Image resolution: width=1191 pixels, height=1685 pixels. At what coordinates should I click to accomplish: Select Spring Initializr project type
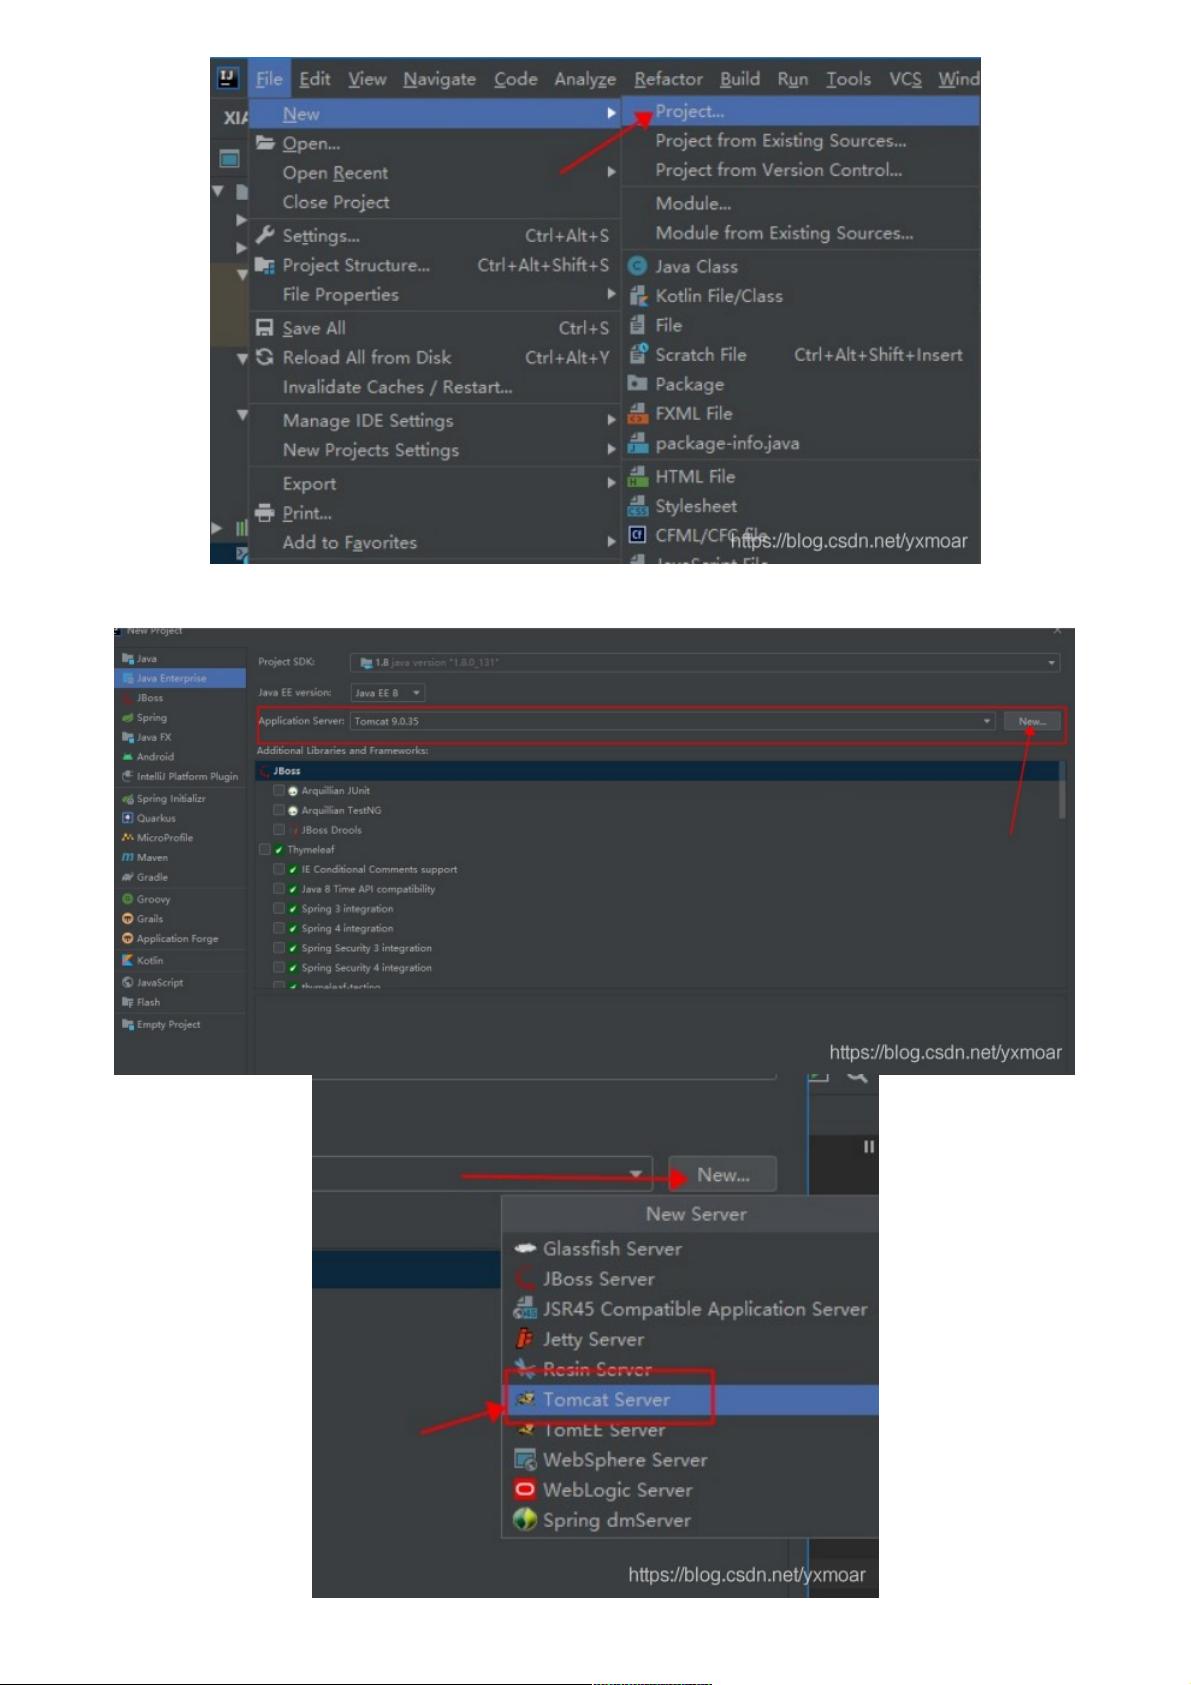[180, 798]
